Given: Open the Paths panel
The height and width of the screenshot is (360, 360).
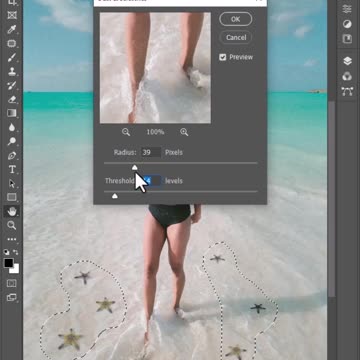Looking at the screenshot, I should tap(347, 91).
